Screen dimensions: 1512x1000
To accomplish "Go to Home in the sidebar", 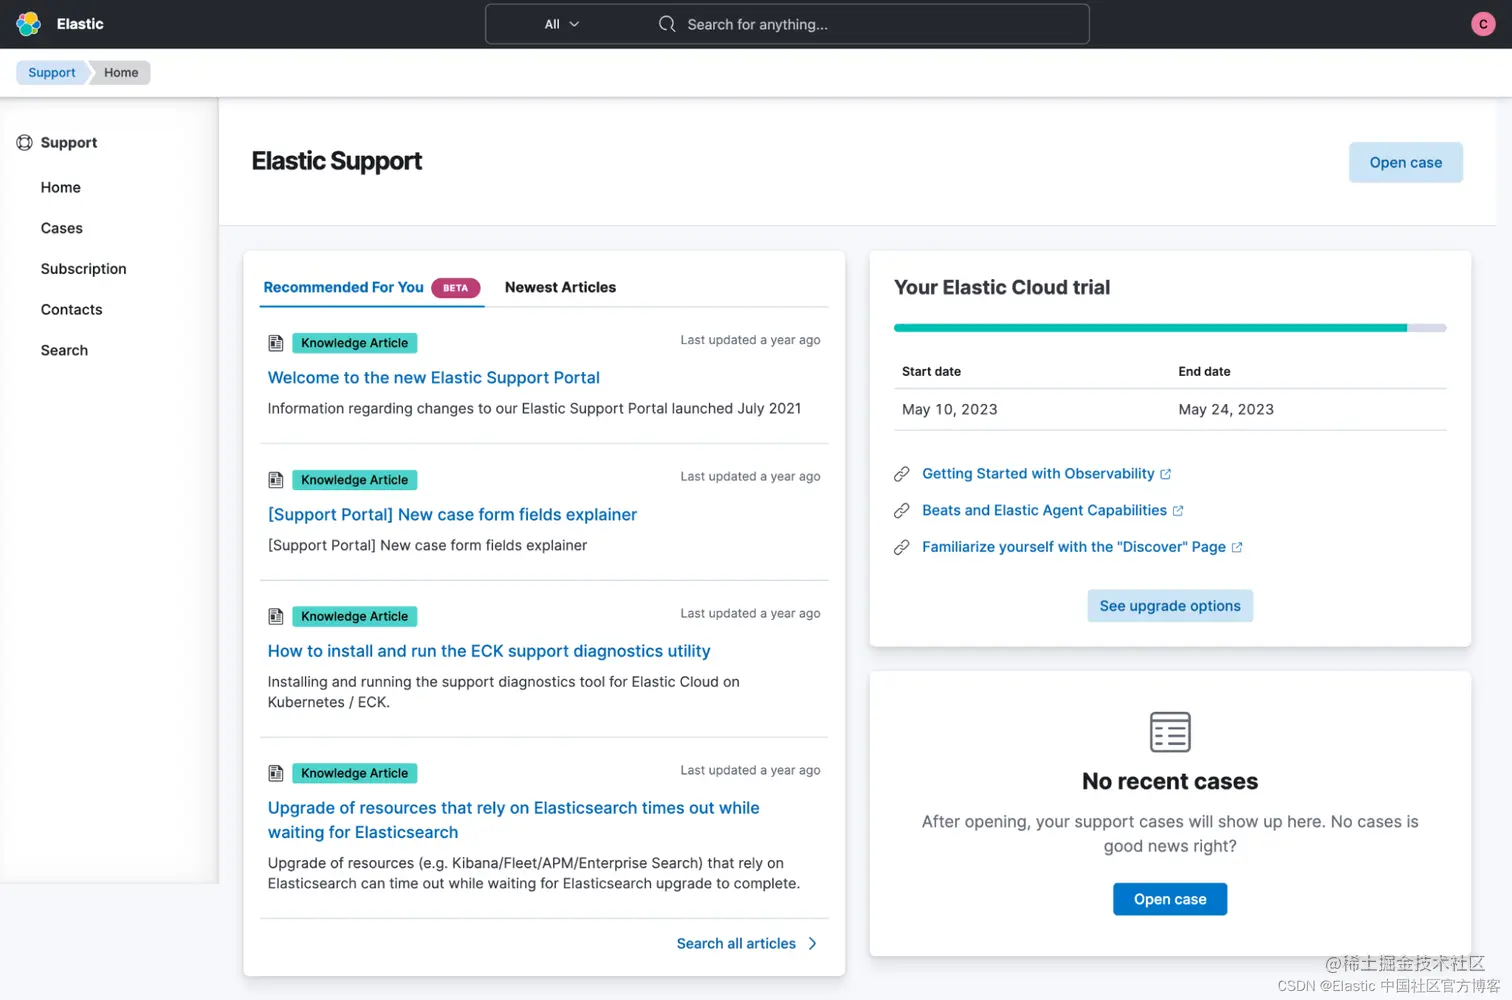I will click(61, 187).
